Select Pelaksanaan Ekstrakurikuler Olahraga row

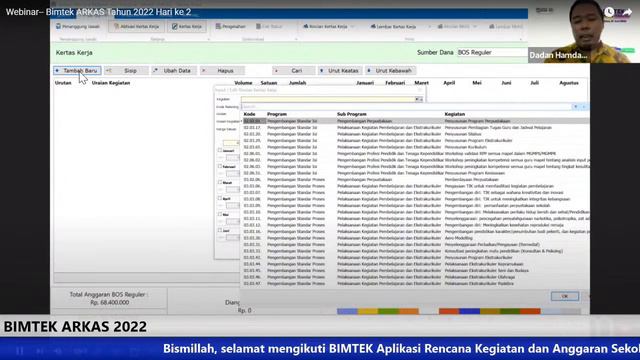click(x=416, y=277)
